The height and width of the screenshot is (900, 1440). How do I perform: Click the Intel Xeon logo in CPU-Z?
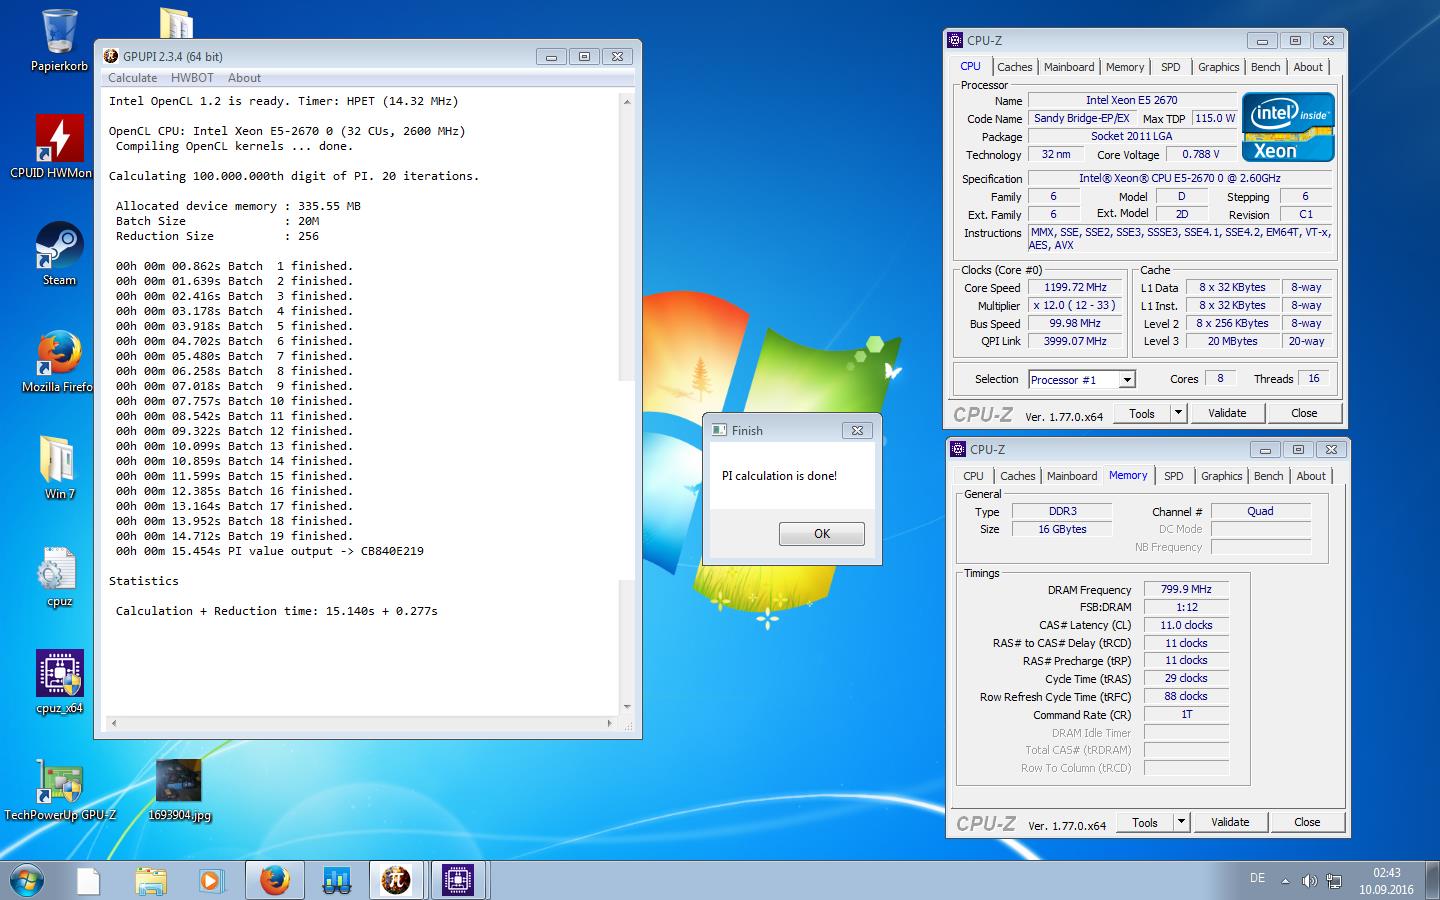pos(1288,127)
